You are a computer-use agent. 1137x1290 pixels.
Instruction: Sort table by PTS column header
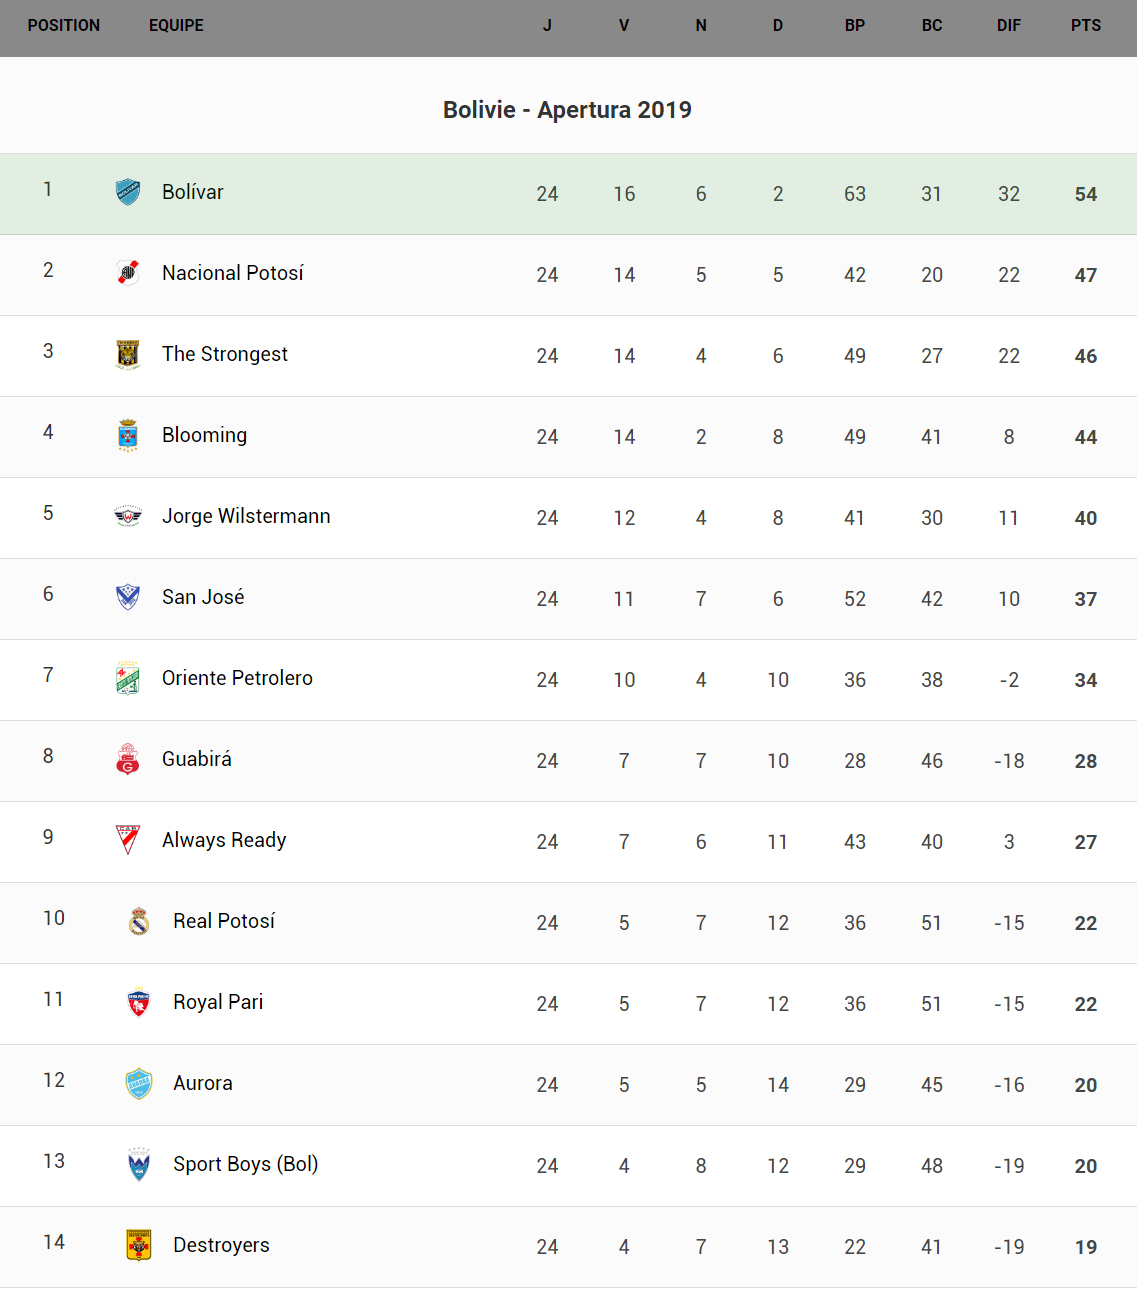(x=1086, y=26)
